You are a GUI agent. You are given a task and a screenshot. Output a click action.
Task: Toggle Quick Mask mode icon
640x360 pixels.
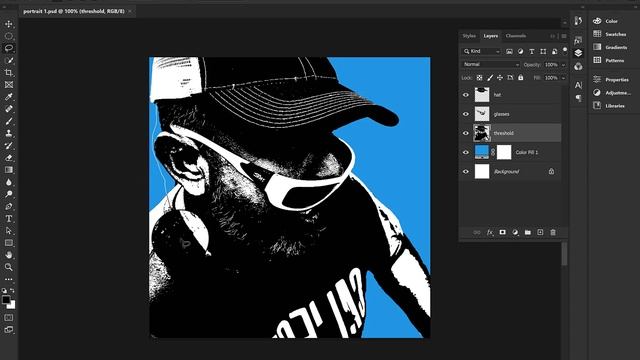tap(9, 317)
